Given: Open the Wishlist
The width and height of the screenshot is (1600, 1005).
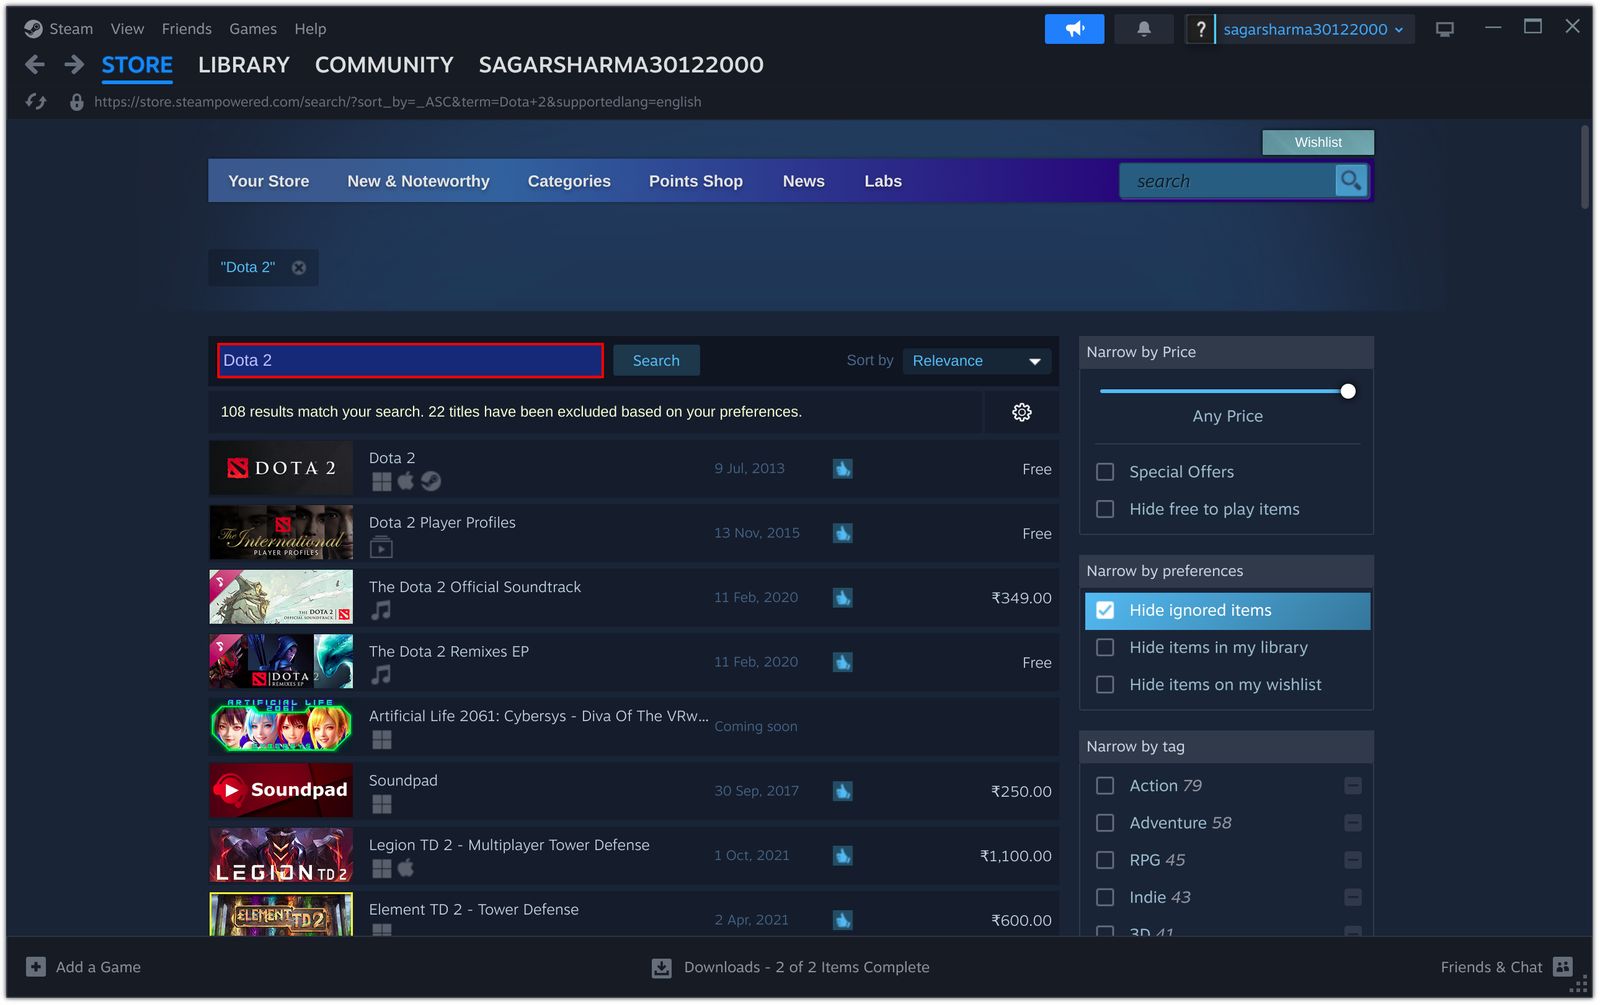Looking at the screenshot, I should coord(1317,142).
